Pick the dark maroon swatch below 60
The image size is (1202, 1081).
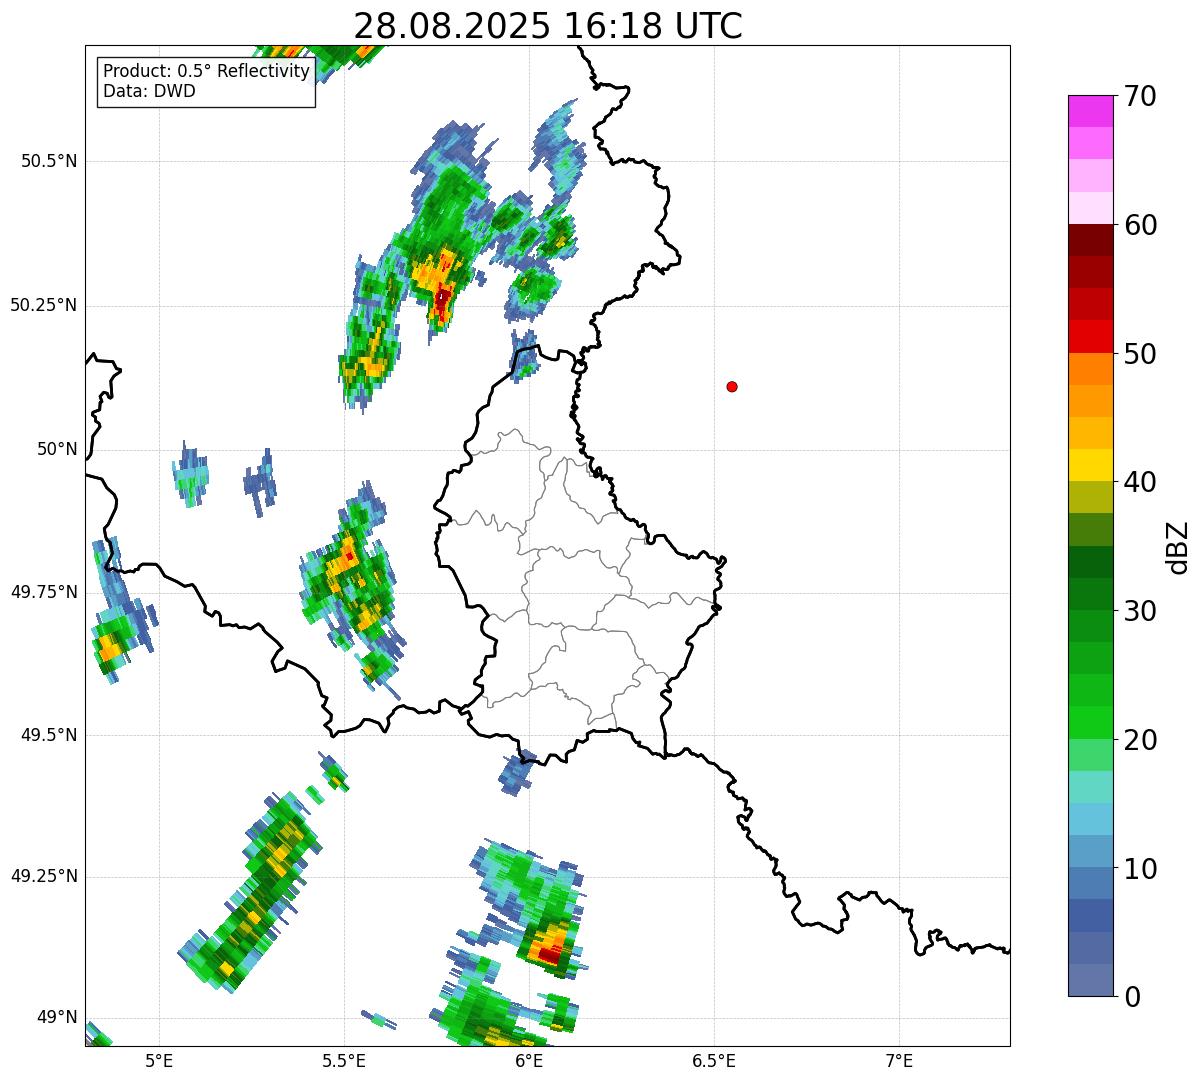point(1090,240)
